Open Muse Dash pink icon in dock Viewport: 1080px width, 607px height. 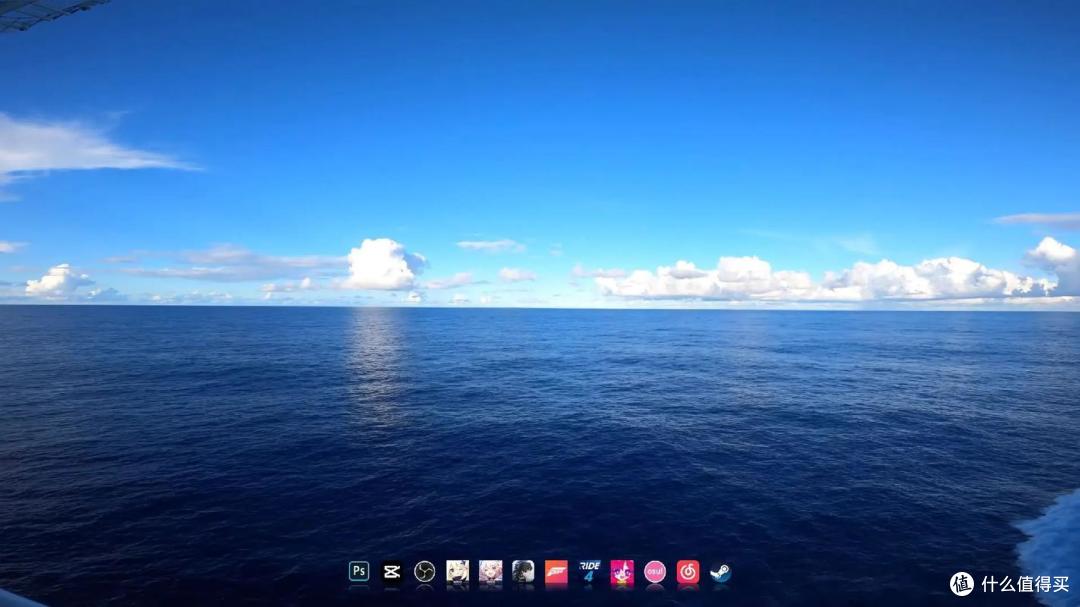coord(622,571)
